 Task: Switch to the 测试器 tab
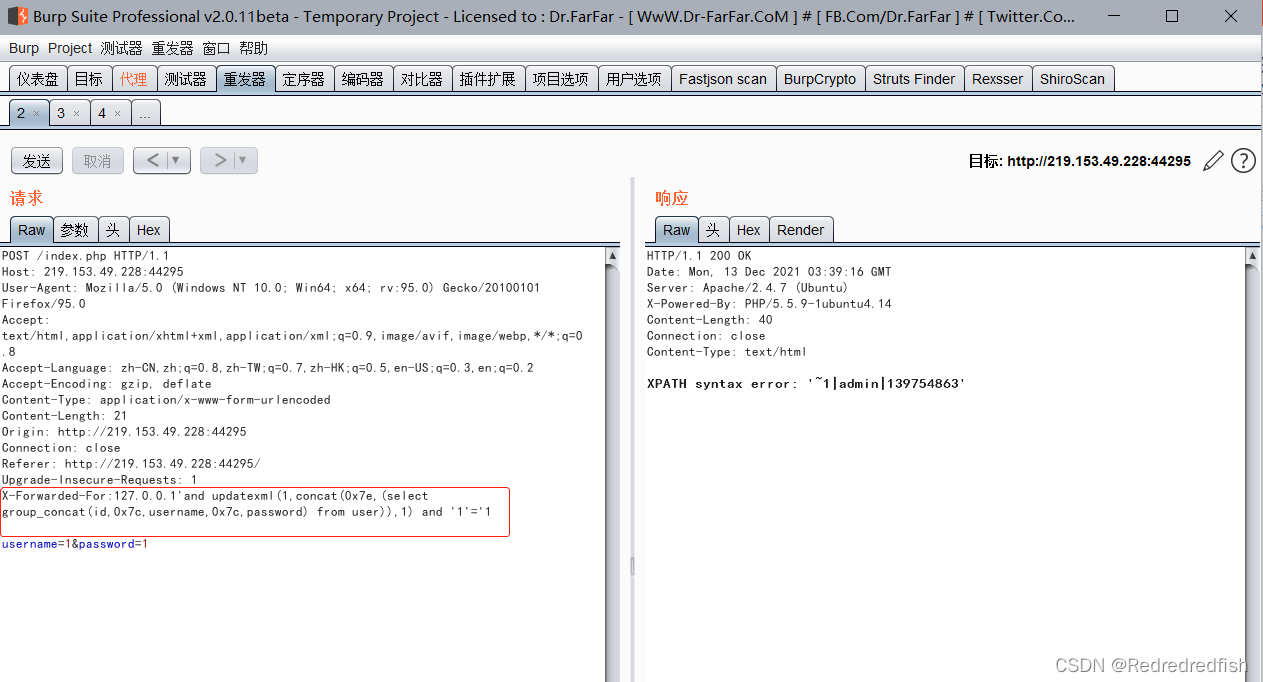[x=186, y=79]
